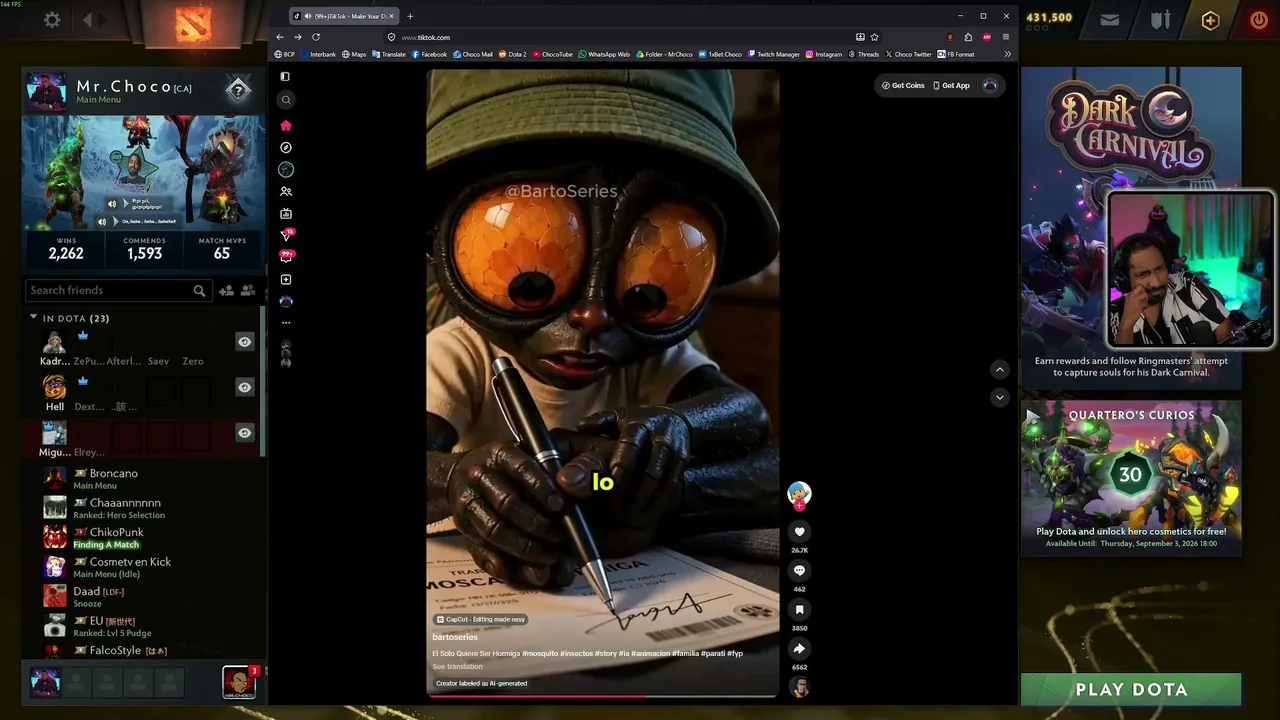Viewport: 1280px width, 720px height.
Task: Open TikTok More options ellipsis
Action: [x=286, y=323]
